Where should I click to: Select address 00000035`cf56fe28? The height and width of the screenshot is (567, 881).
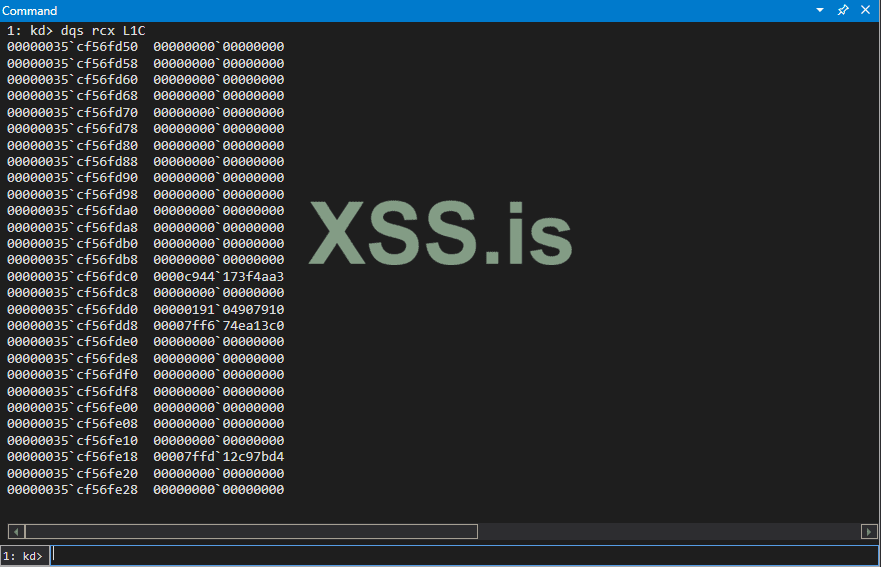coord(72,490)
